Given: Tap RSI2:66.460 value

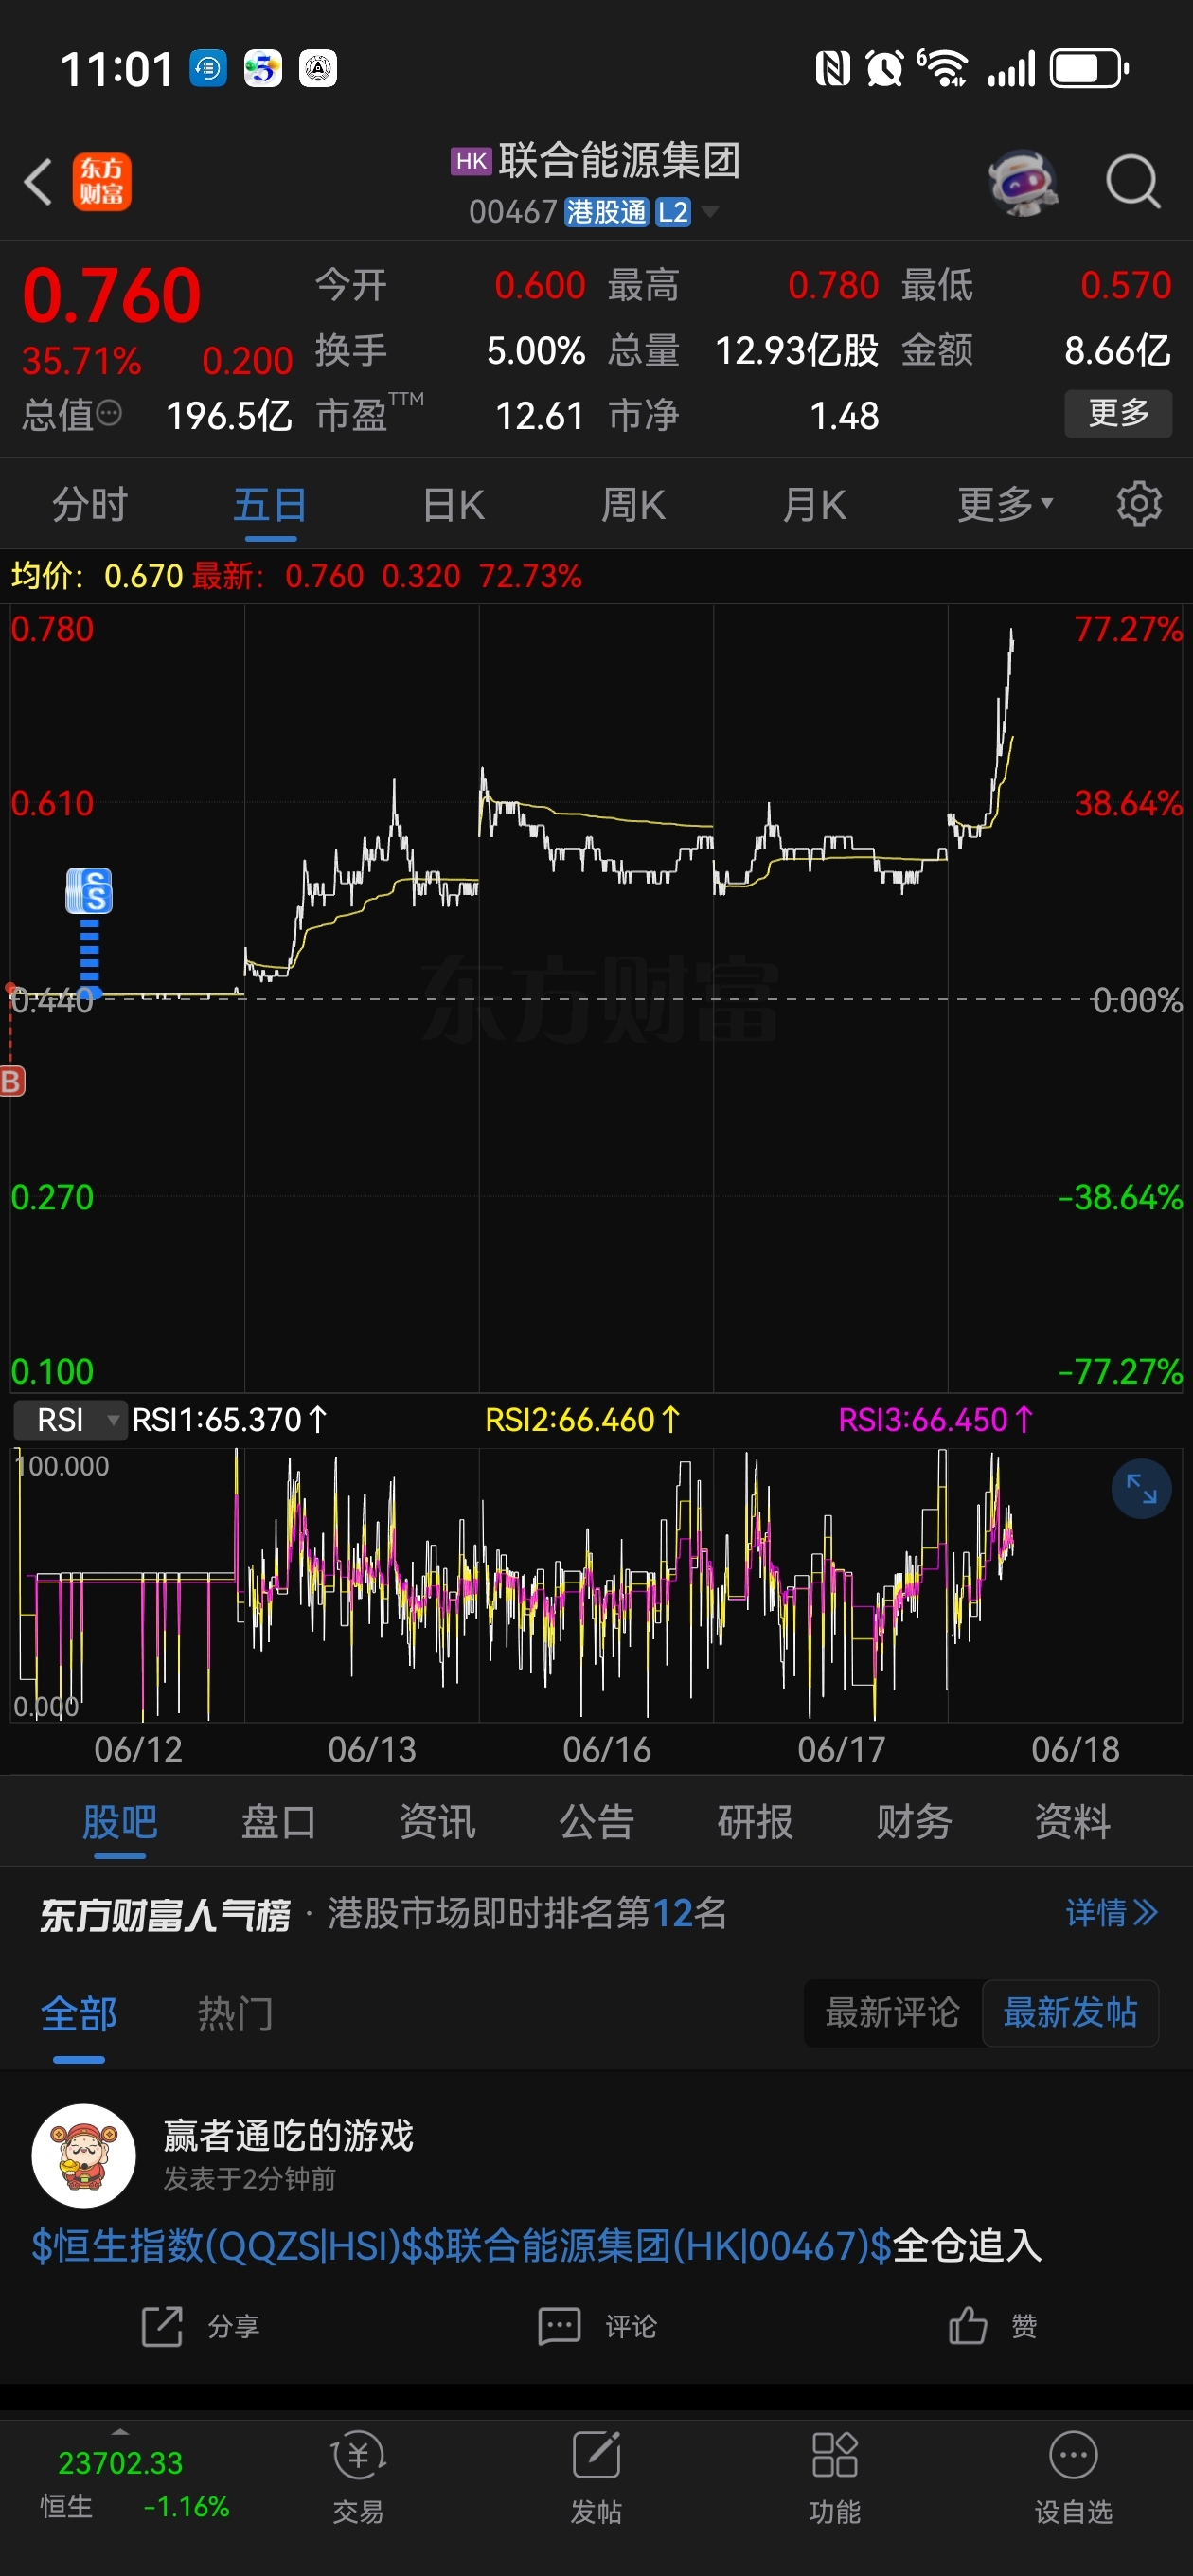Looking at the screenshot, I should click(x=582, y=1420).
